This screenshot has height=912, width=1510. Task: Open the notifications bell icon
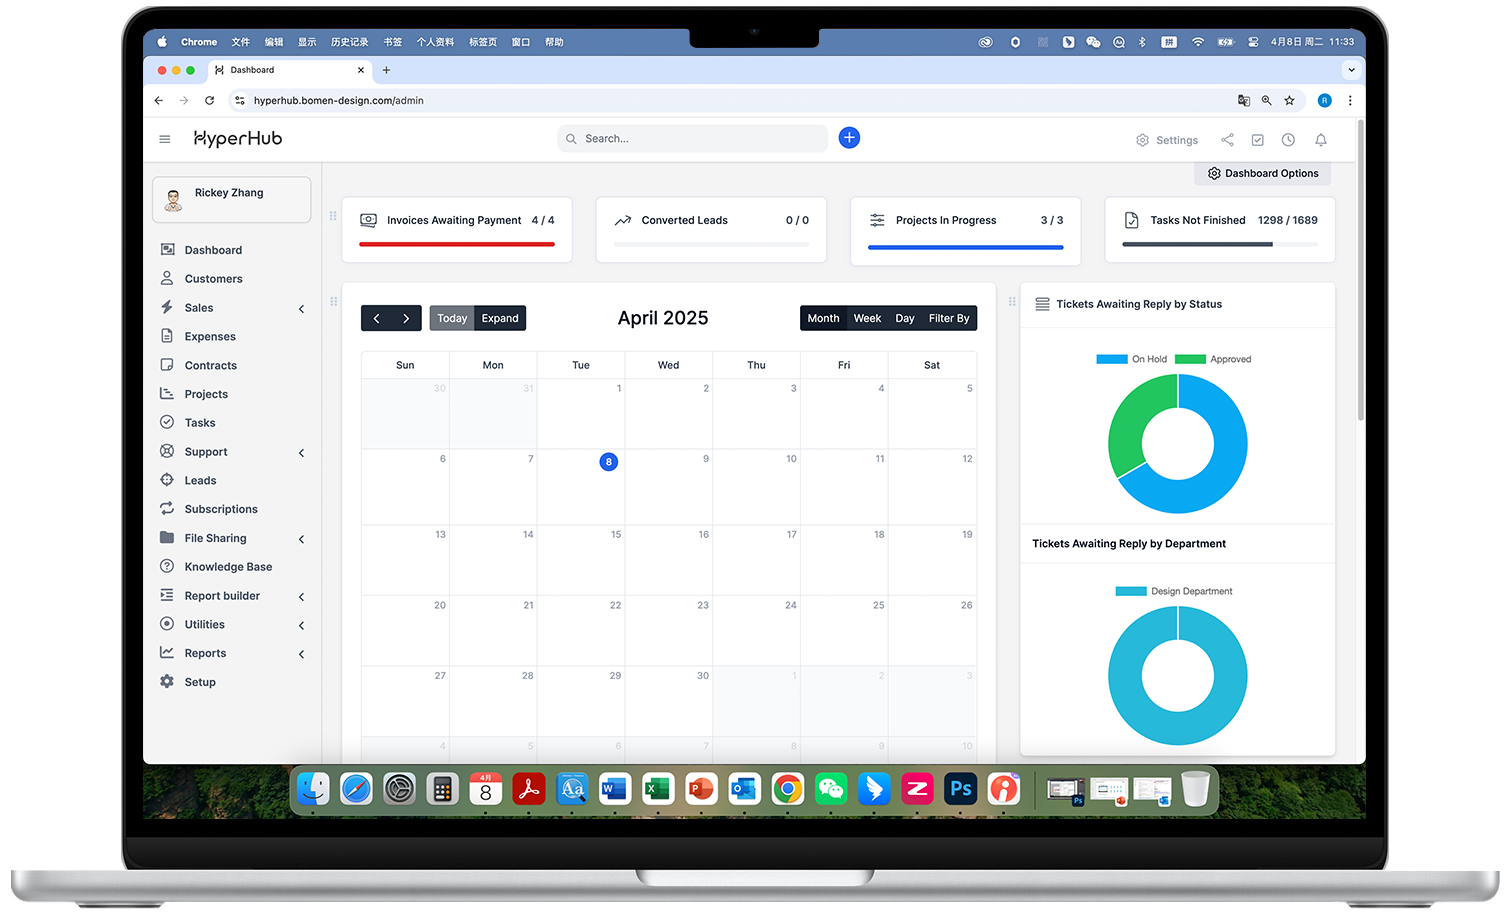(x=1320, y=140)
